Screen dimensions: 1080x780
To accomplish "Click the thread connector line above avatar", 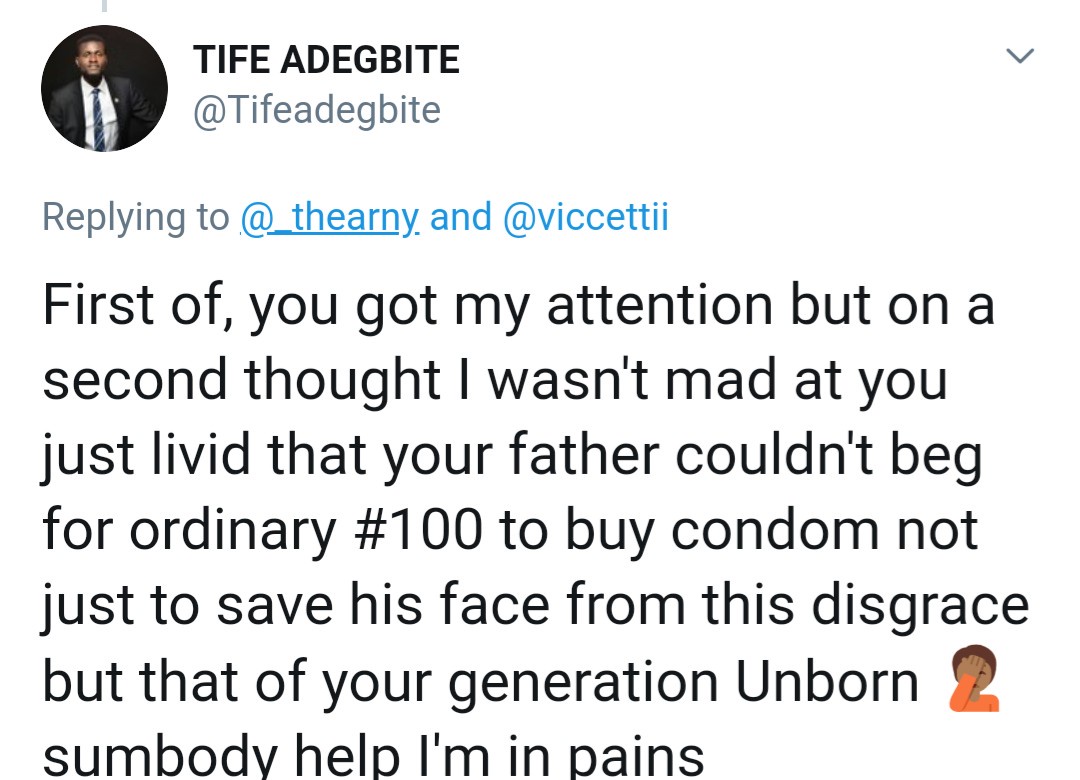I will [103, 6].
